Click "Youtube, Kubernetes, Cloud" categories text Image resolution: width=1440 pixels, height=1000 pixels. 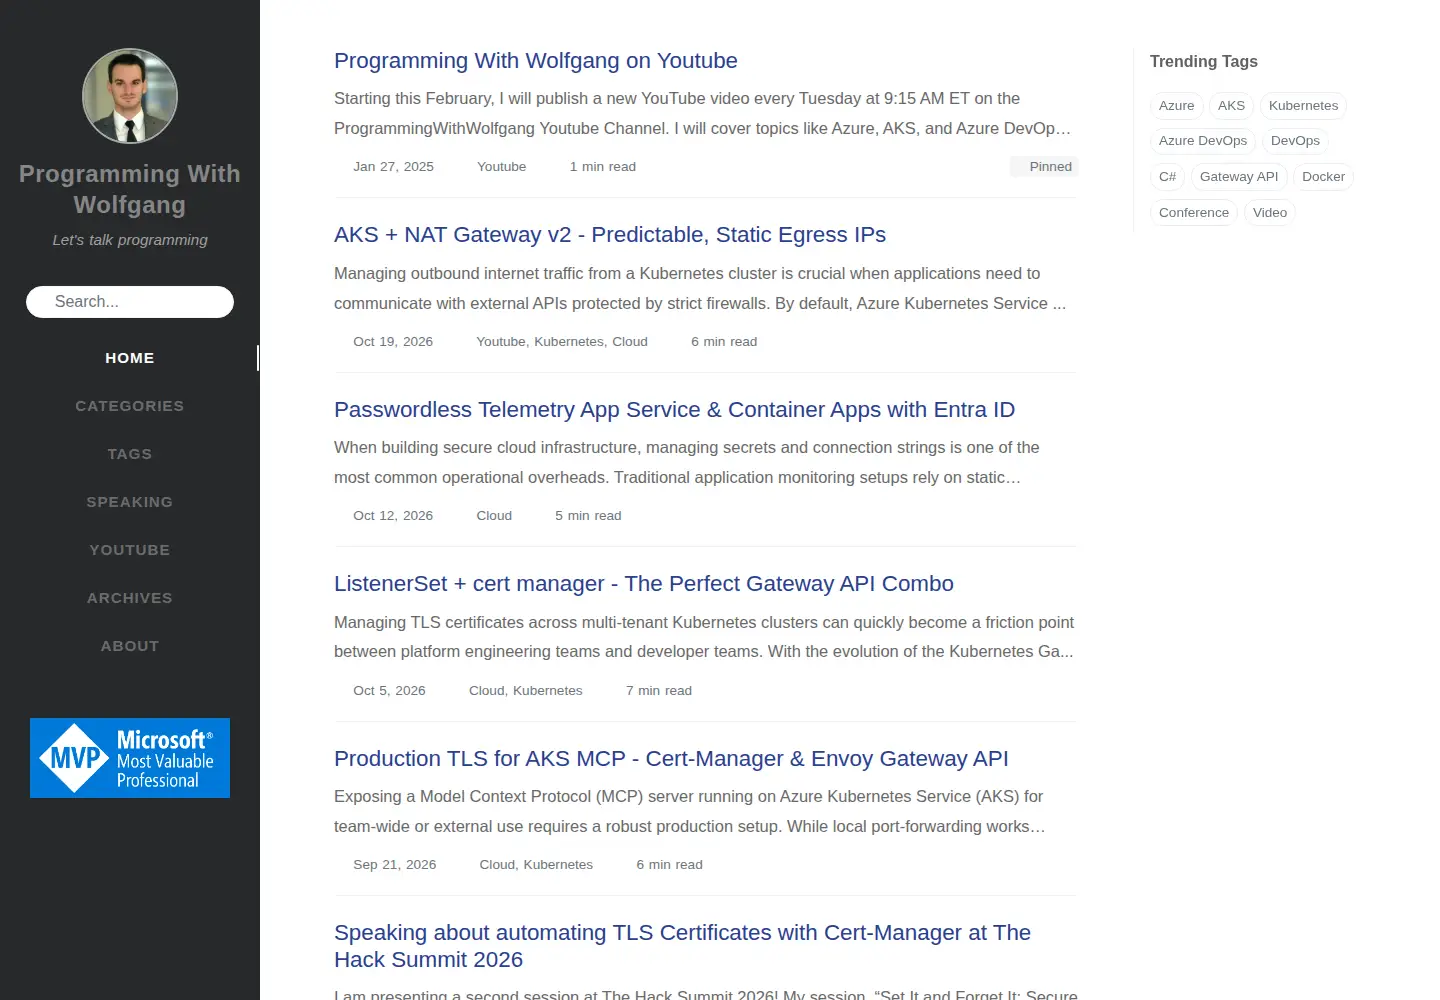pyautogui.click(x=562, y=342)
